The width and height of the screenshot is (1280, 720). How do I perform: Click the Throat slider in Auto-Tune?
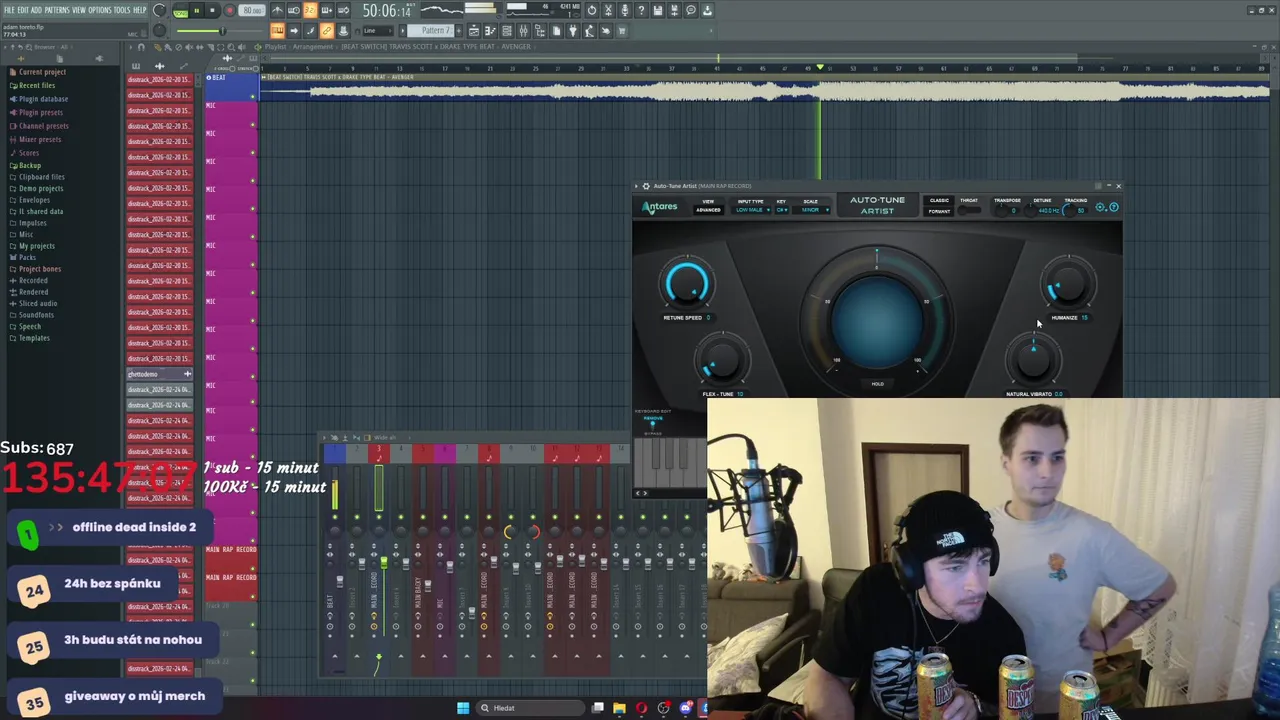[970, 210]
